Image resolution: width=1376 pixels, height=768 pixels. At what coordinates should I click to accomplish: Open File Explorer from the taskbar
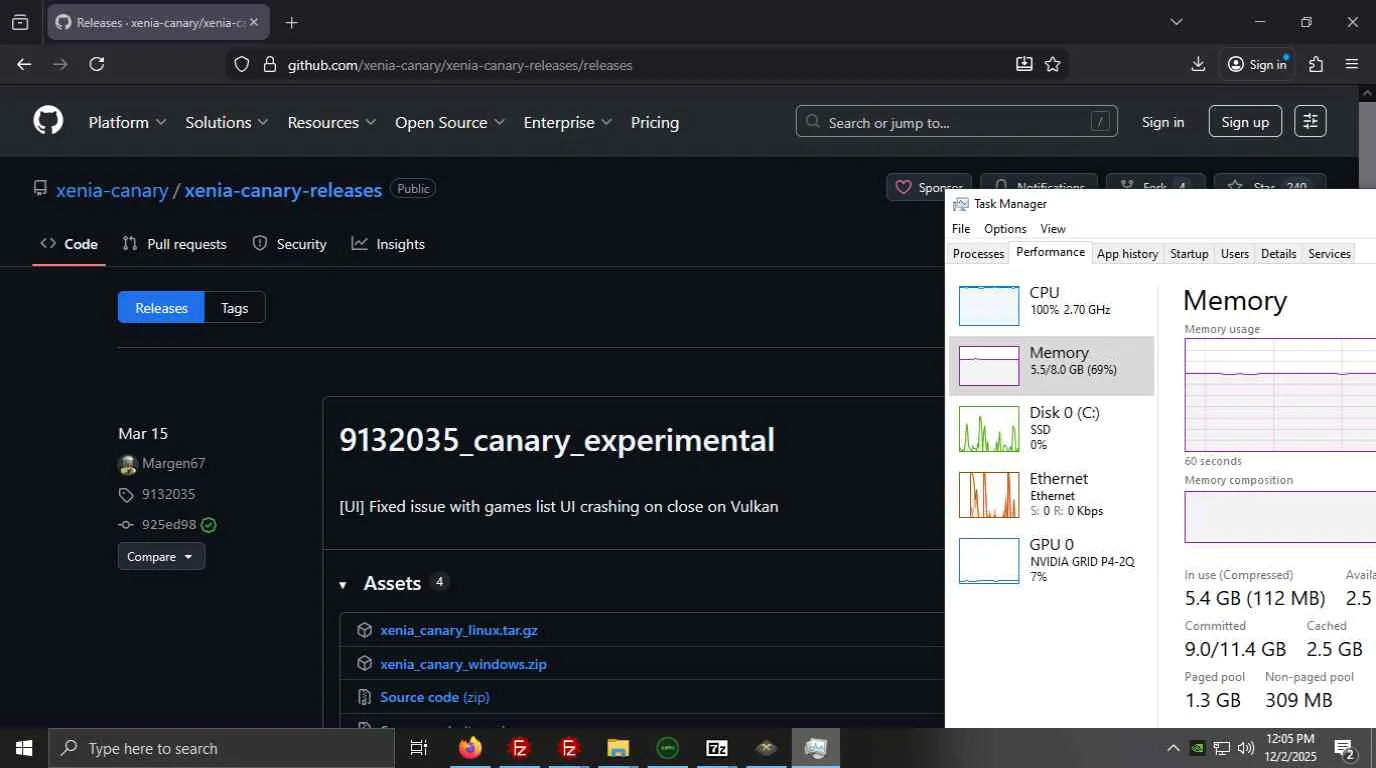click(618, 748)
